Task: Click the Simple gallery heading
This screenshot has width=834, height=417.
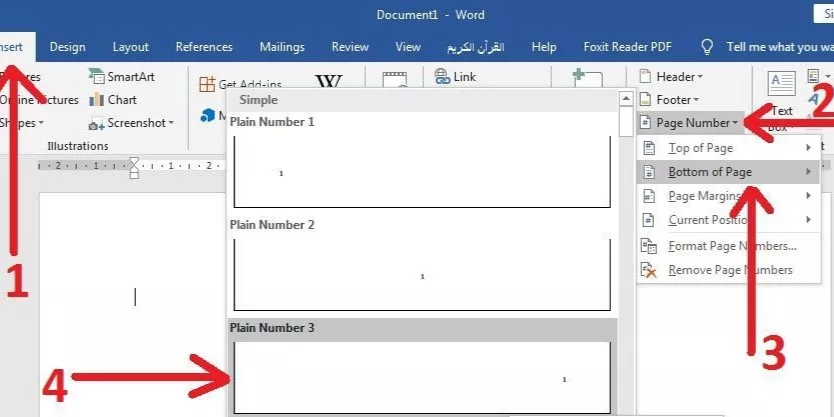Action: (x=258, y=100)
